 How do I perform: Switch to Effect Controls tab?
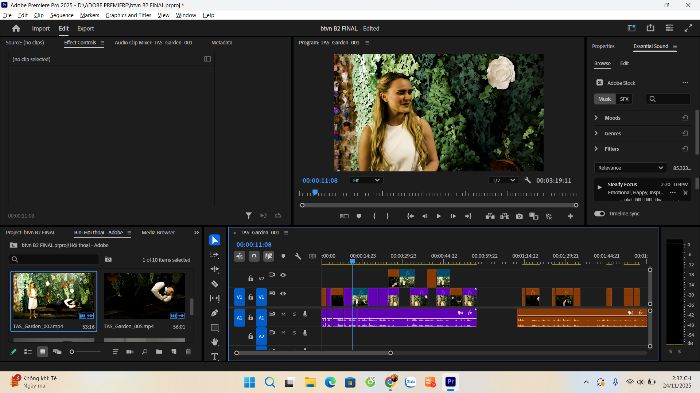coord(80,42)
